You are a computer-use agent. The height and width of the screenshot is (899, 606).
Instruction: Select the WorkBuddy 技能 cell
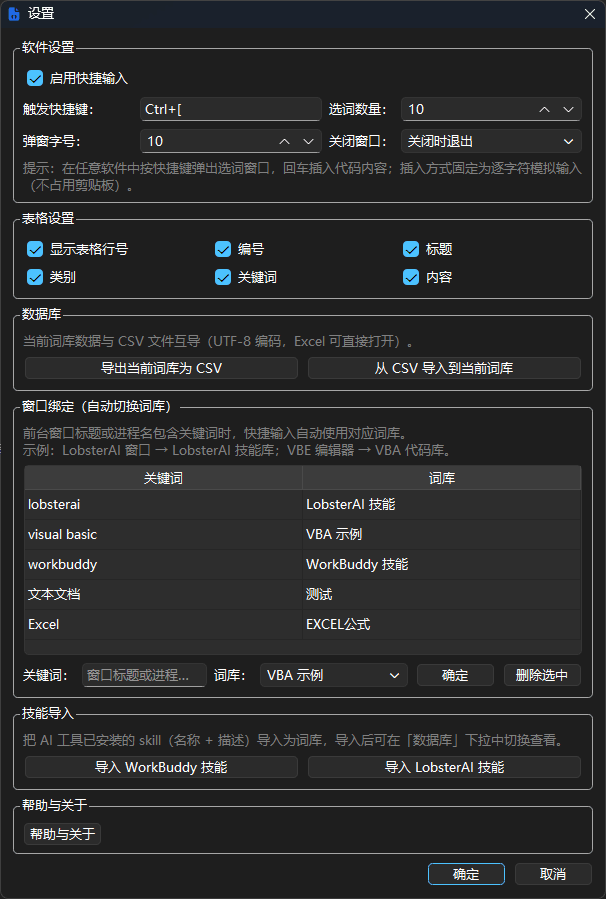coord(442,564)
